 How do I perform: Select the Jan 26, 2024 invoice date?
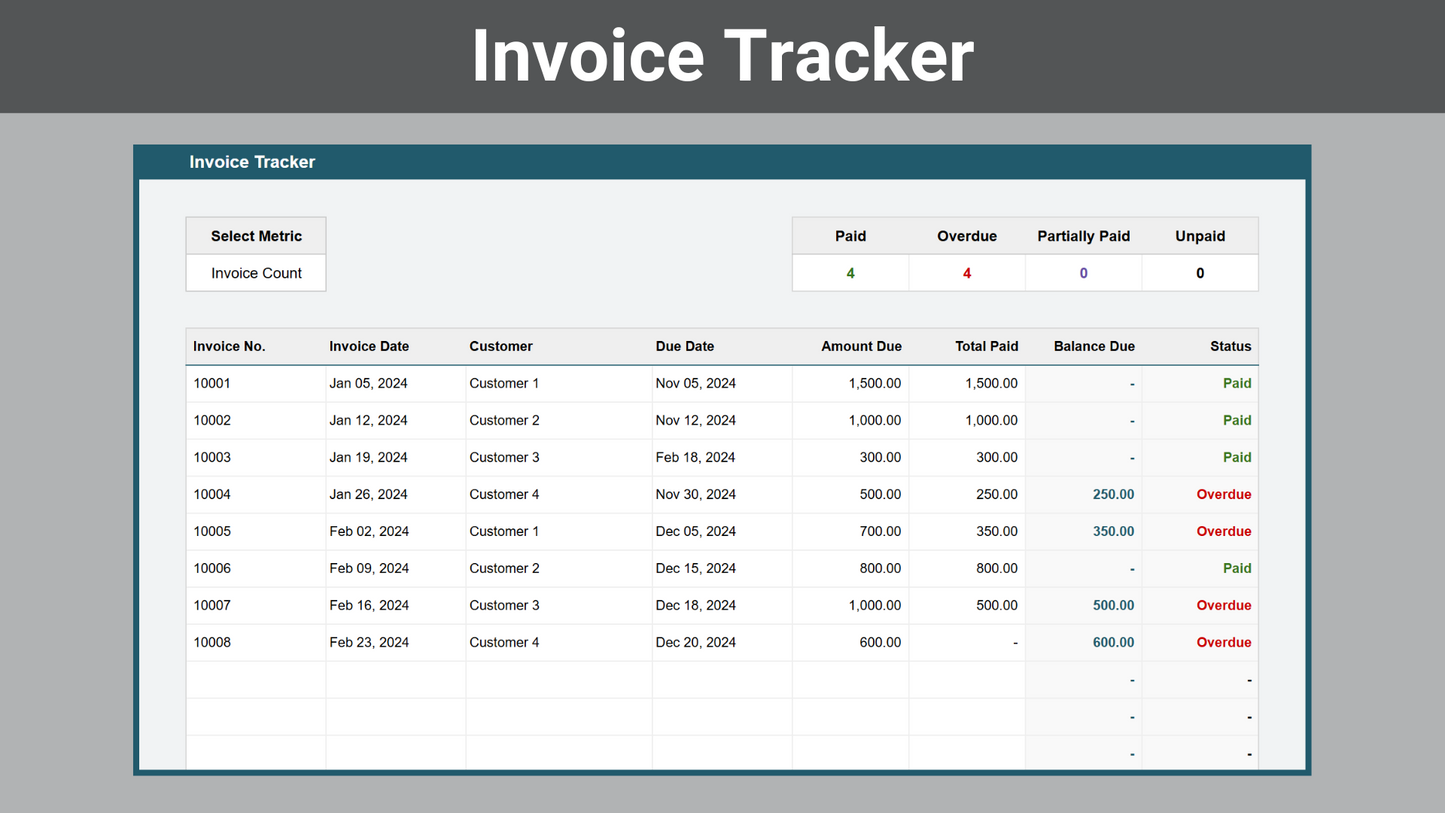coord(368,494)
